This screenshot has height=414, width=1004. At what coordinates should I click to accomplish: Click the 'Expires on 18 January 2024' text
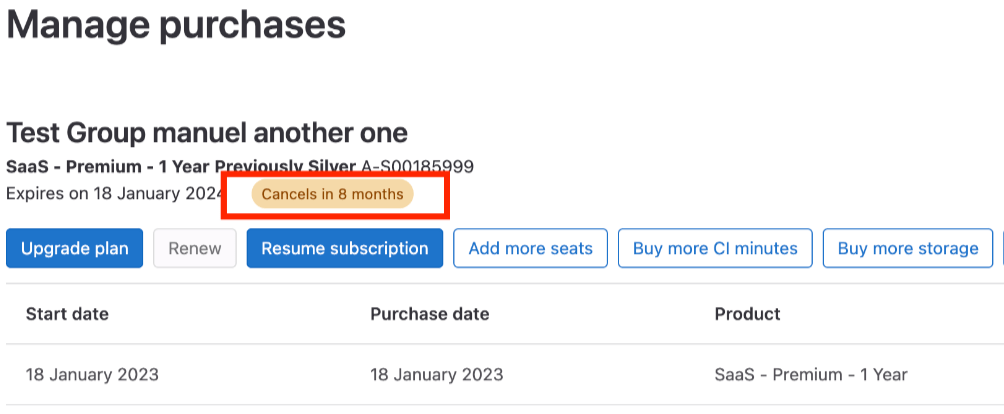[x=113, y=194]
